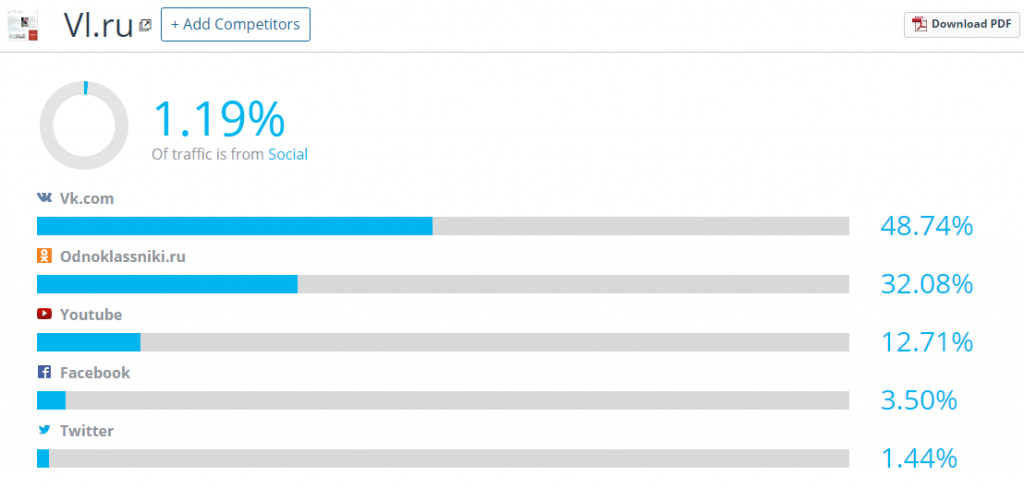This screenshot has width=1024, height=488.
Task: Click the Odnoklassniki orange icon
Action: coord(44,256)
